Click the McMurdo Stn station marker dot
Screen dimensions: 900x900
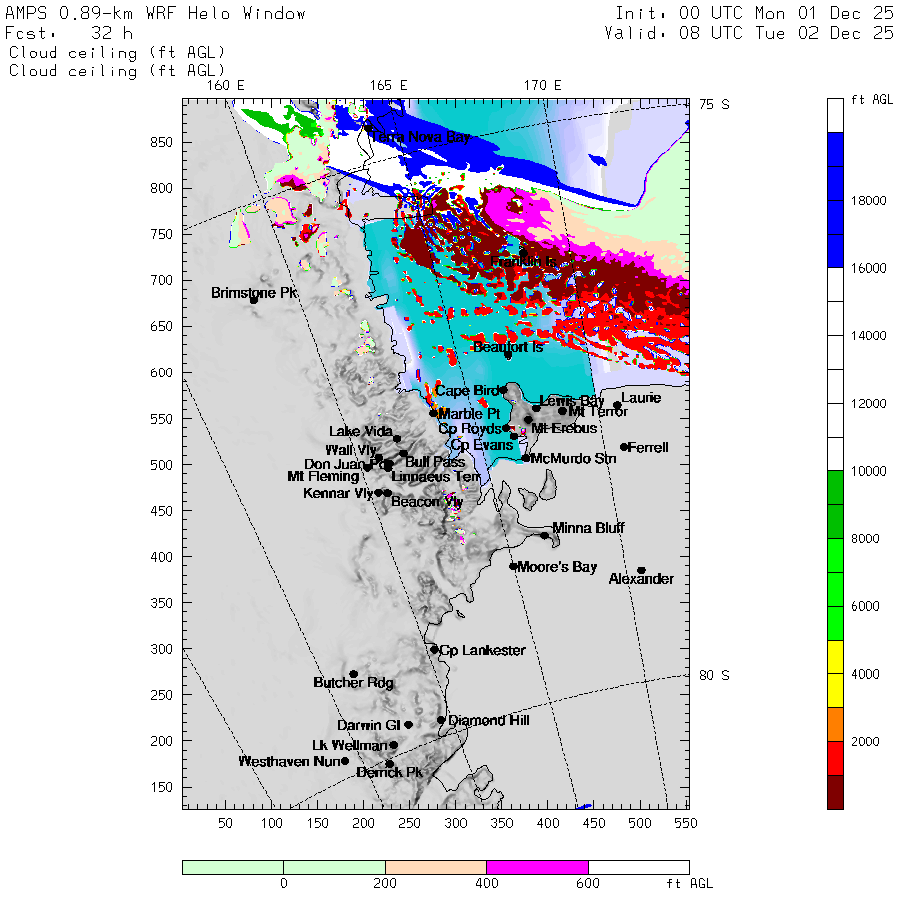(x=525, y=458)
